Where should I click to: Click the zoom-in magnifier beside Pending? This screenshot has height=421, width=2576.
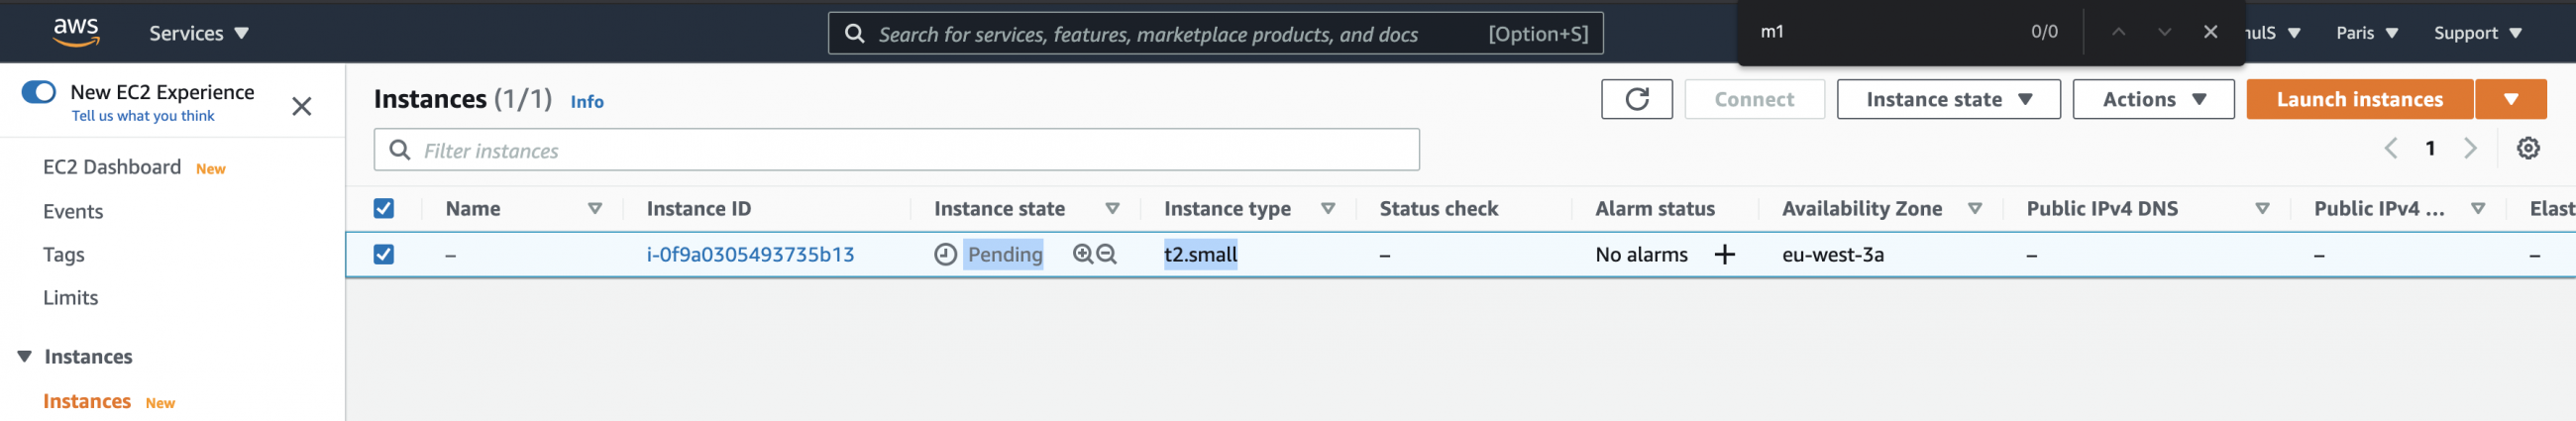pyautogui.click(x=1082, y=254)
